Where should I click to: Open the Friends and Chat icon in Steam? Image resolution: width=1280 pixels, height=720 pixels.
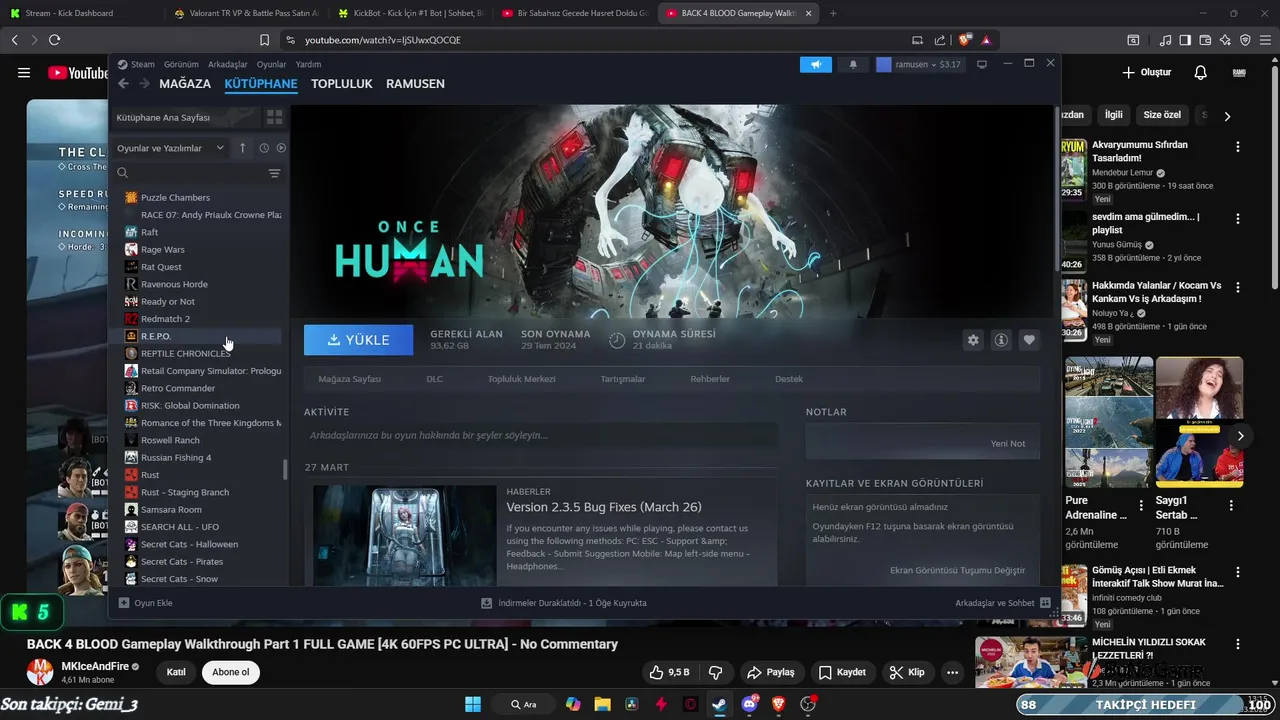(1045, 603)
